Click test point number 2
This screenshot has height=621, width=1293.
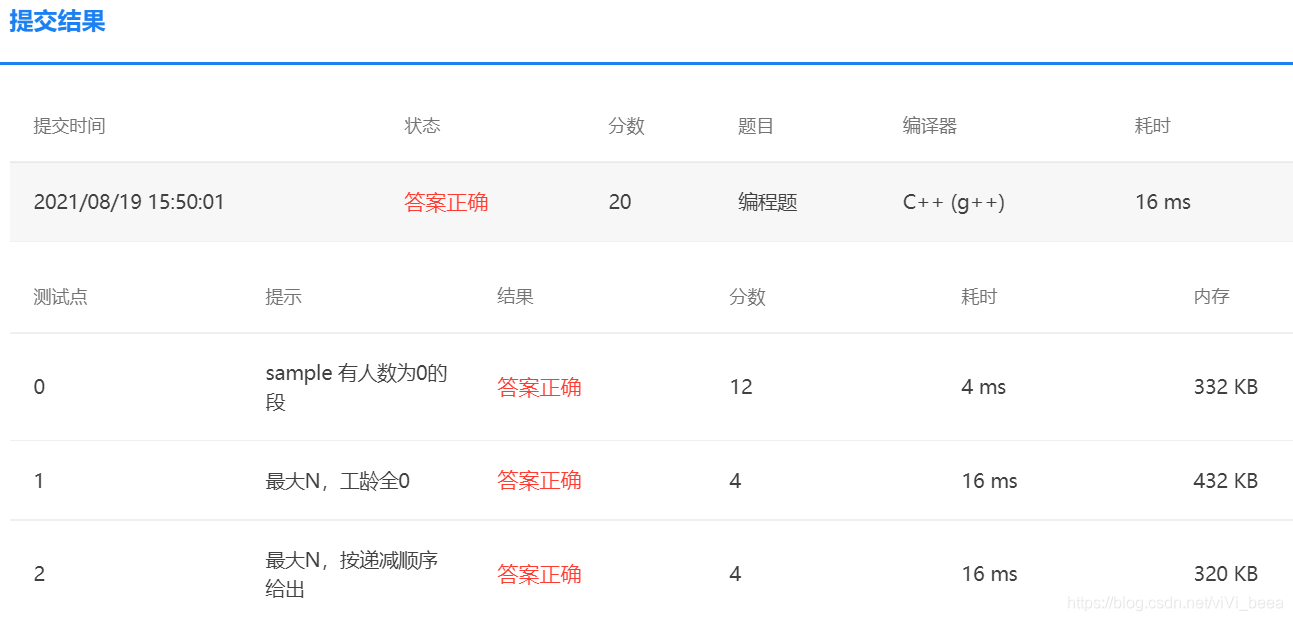39,574
